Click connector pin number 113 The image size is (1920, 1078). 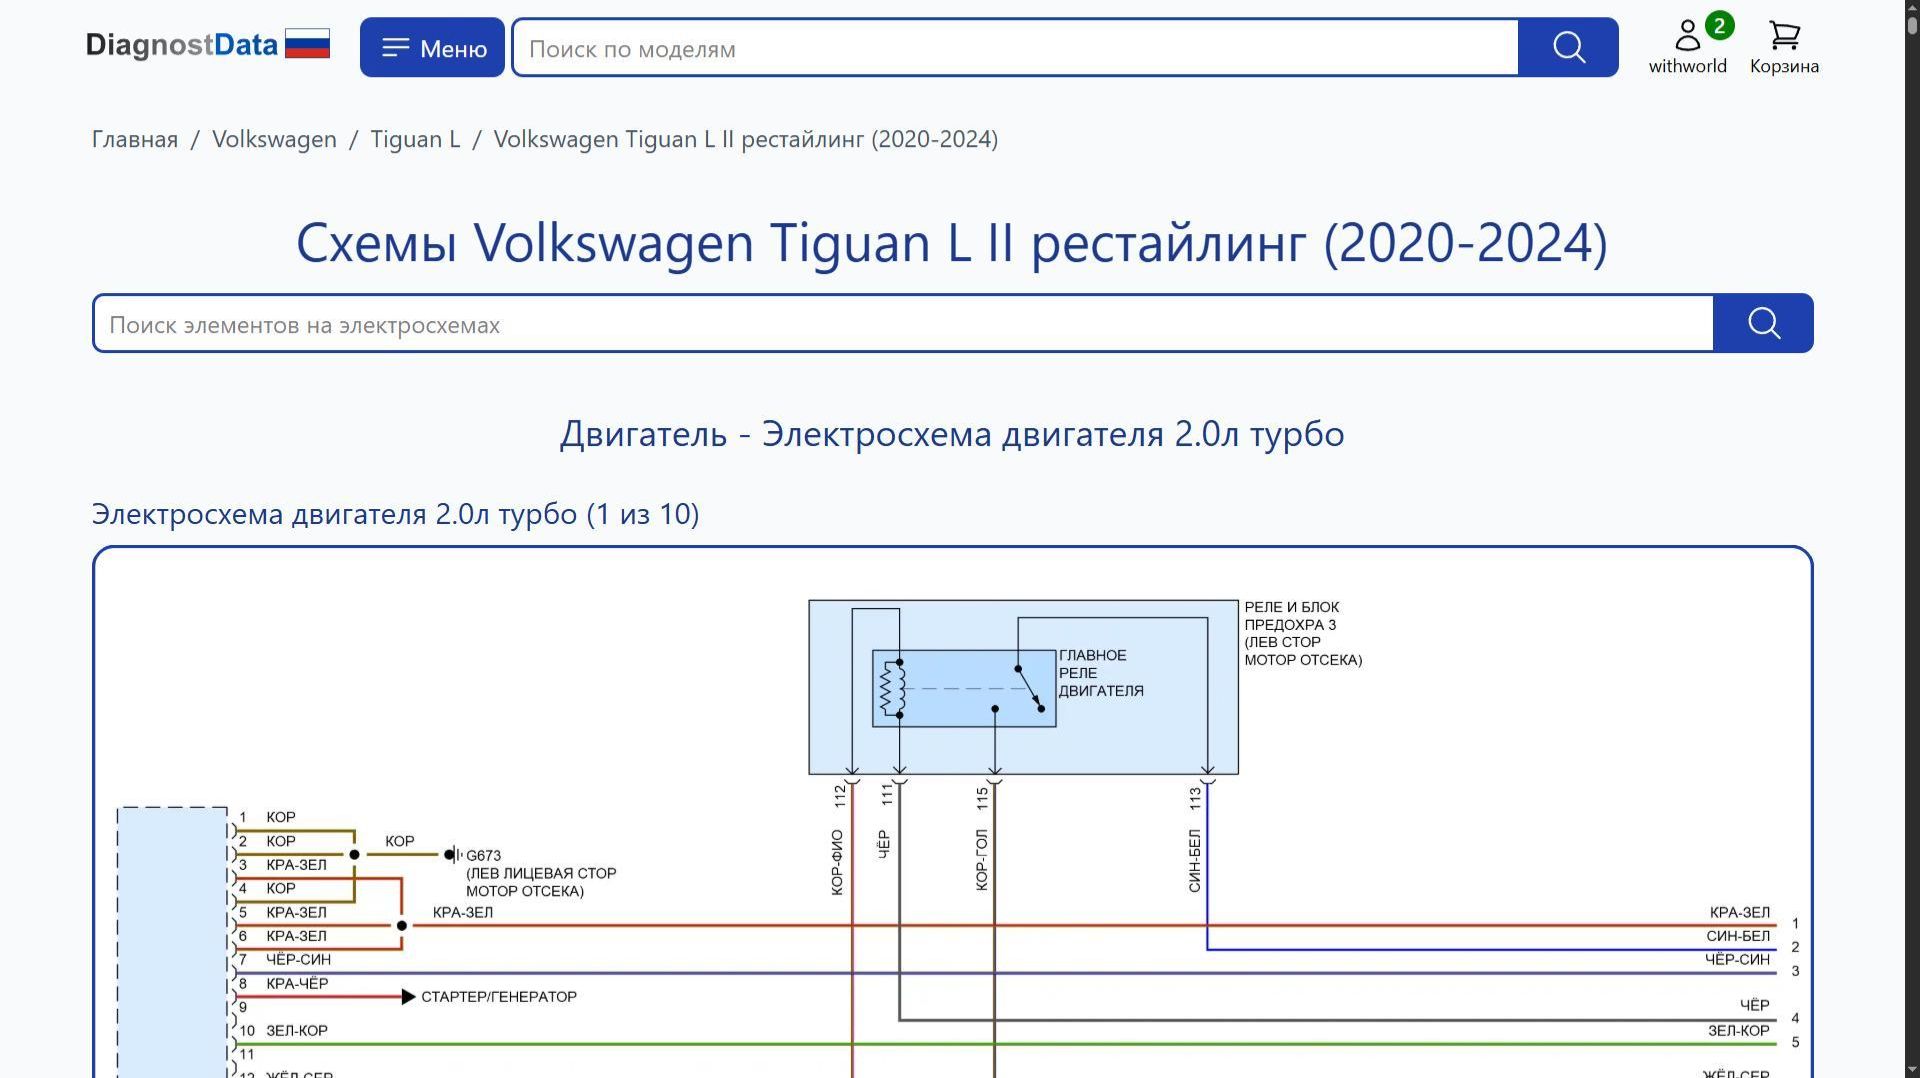click(1194, 798)
